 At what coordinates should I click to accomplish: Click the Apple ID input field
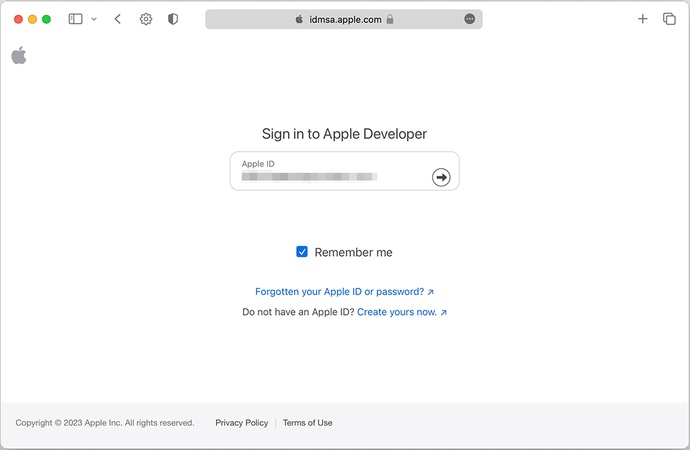pyautogui.click(x=344, y=171)
